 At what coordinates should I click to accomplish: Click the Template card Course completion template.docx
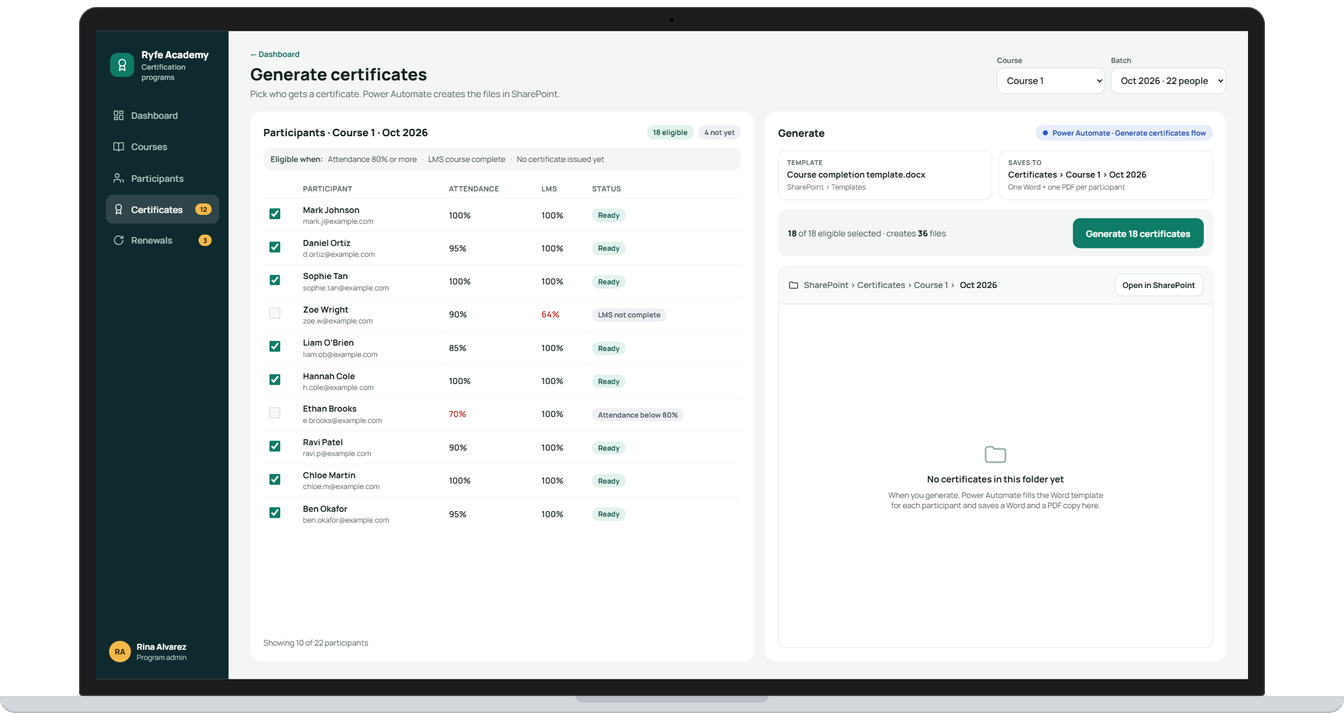click(885, 175)
